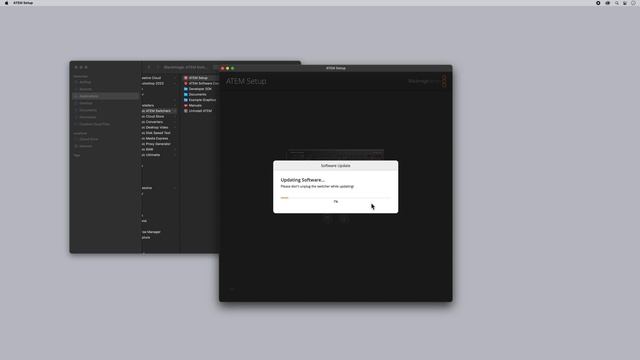Open the Example Graphics folder in Finder
Image resolution: width=640 pixels, height=360 pixels.
click(200, 100)
